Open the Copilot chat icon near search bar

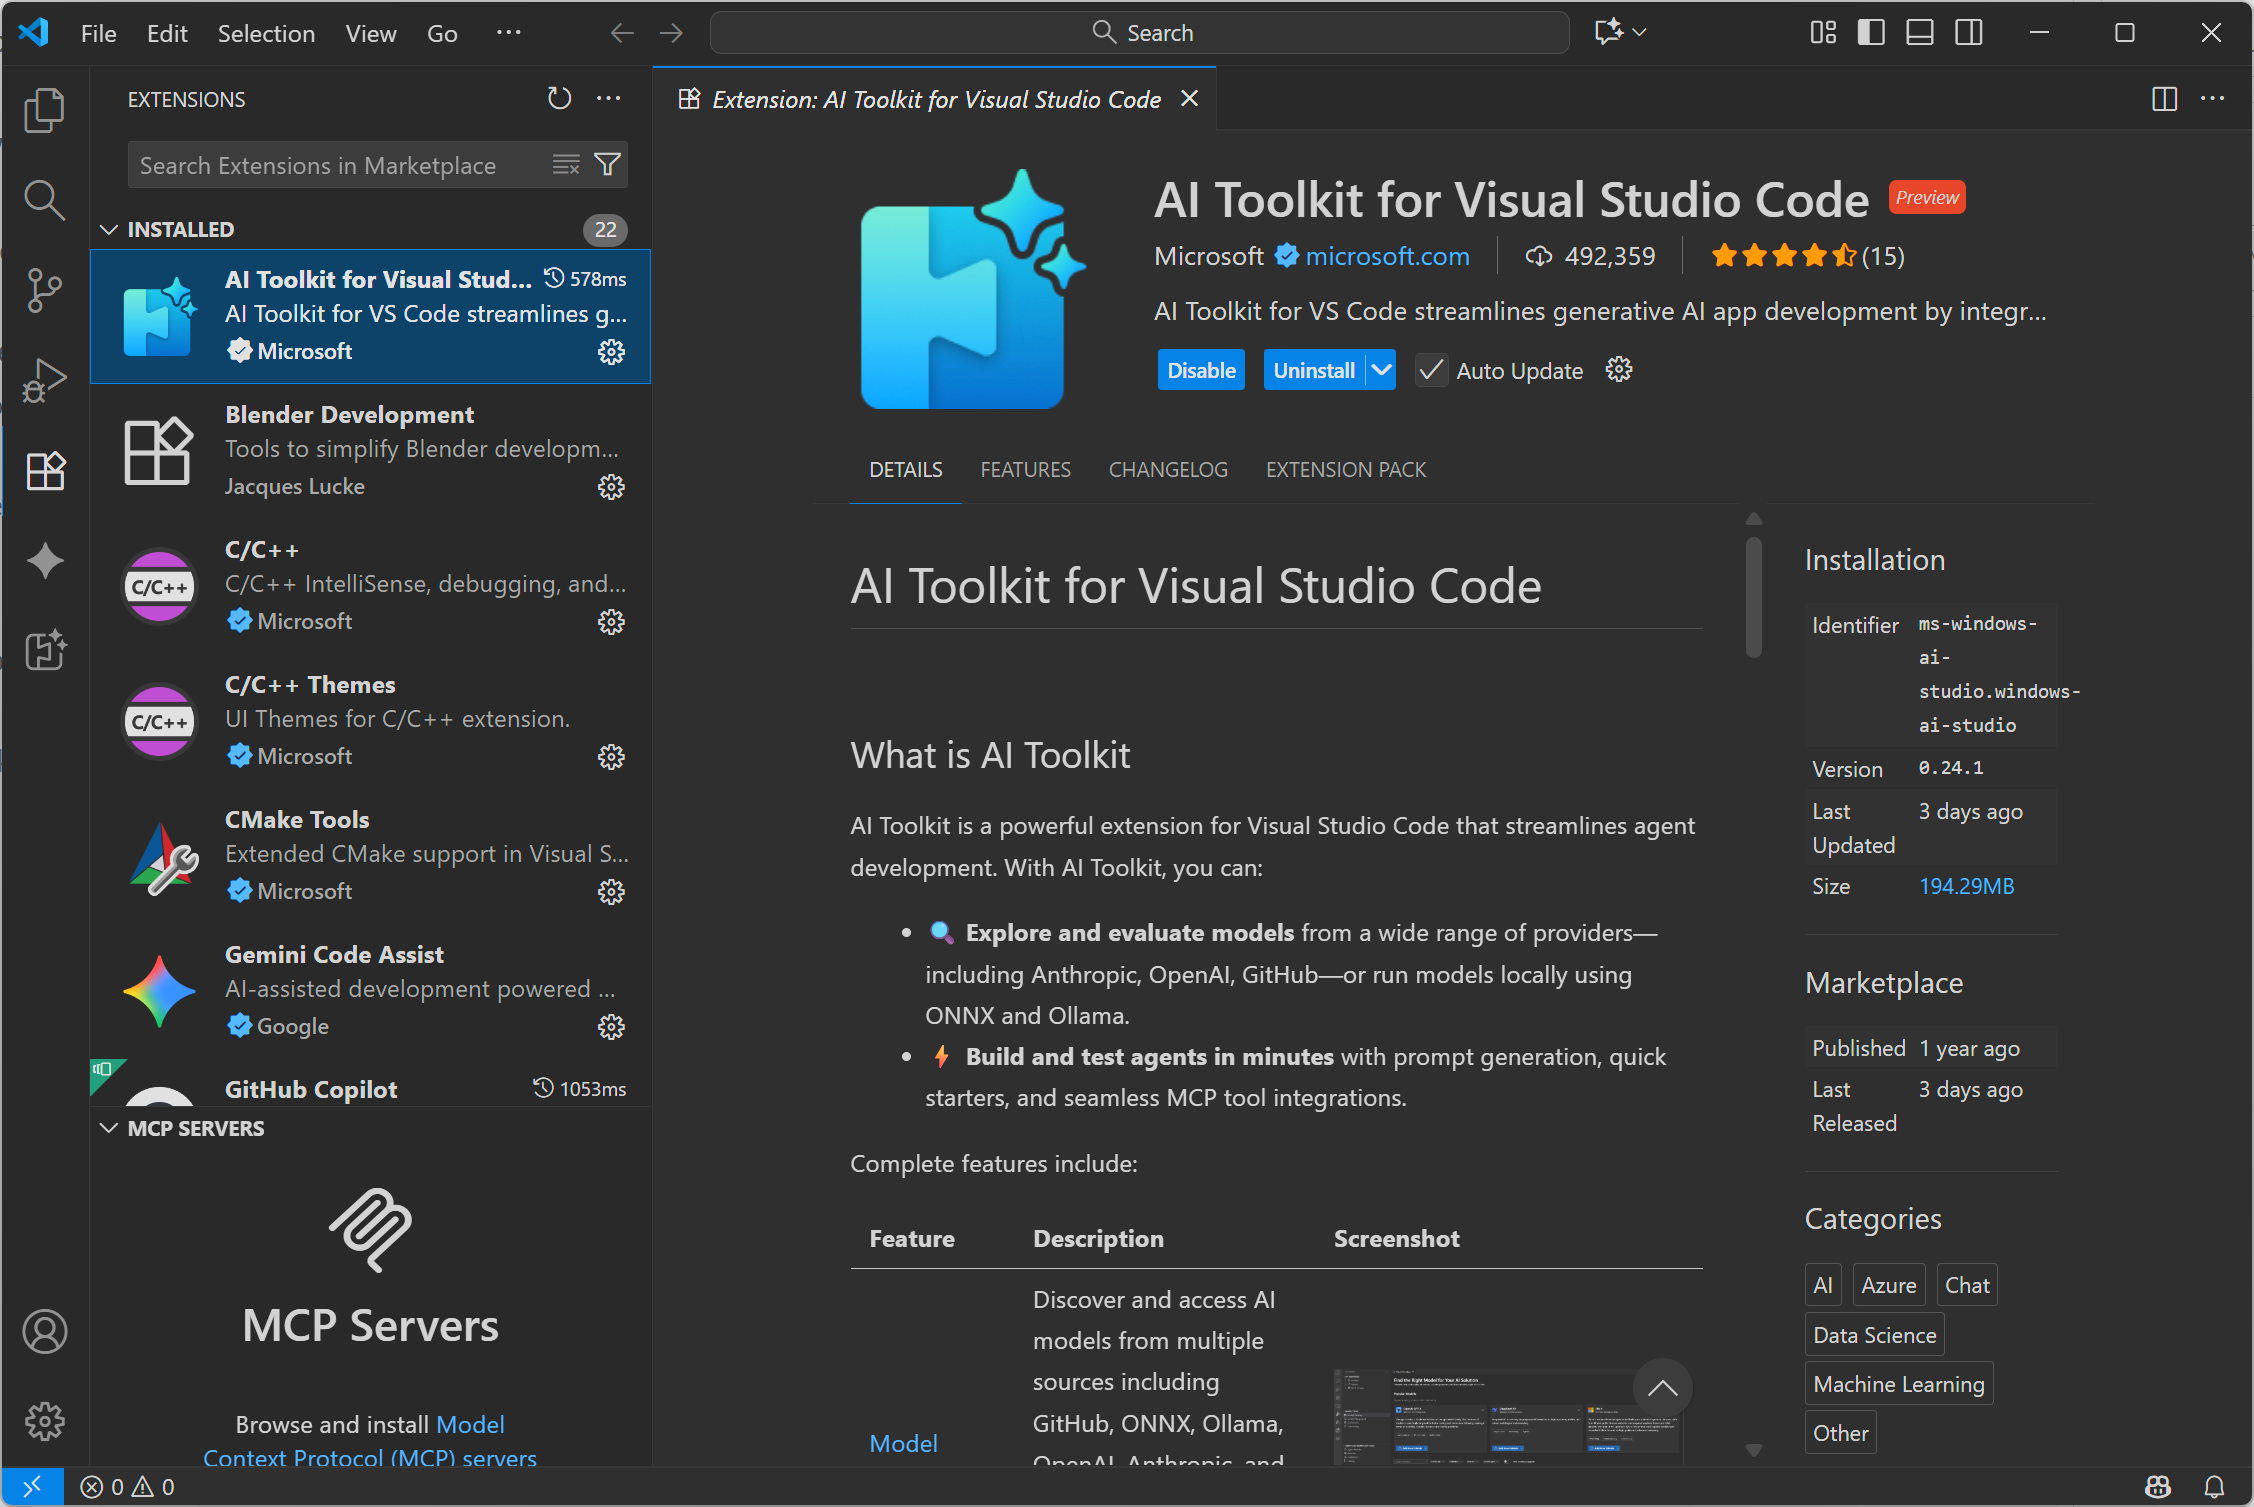pyautogui.click(x=1608, y=33)
